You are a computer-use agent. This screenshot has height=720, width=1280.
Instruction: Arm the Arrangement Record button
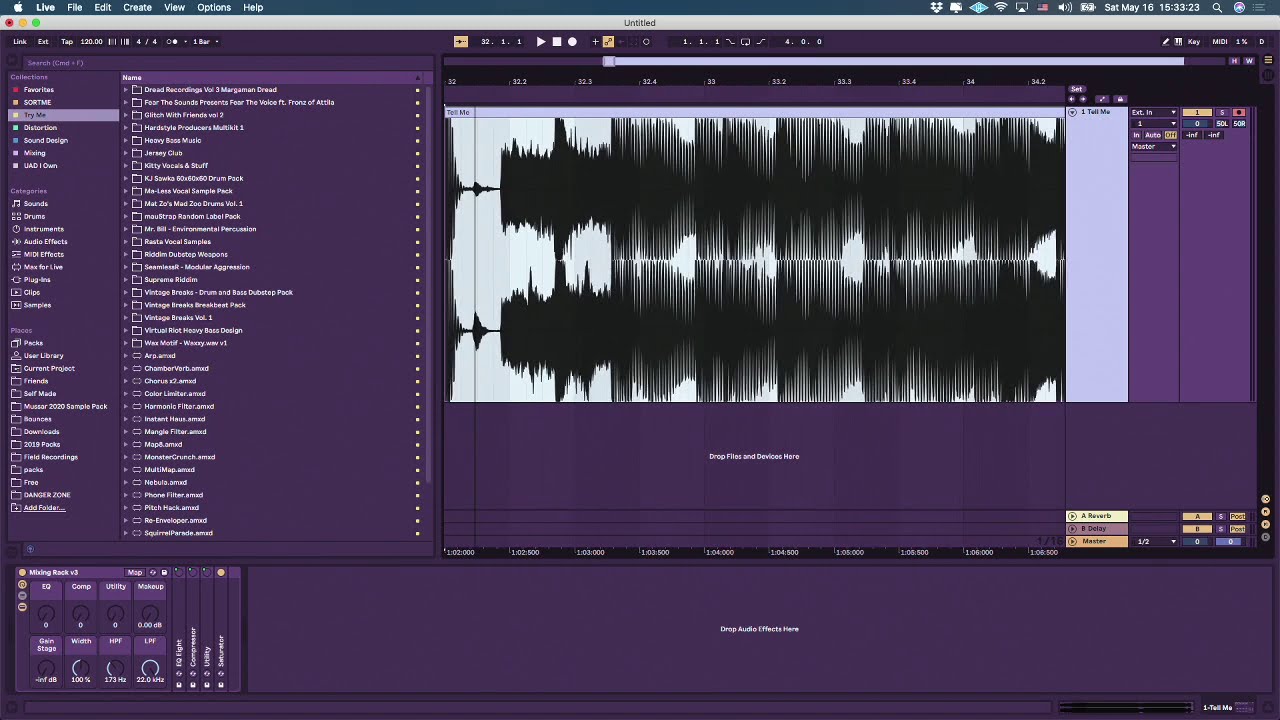pyautogui.click(x=572, y=42)
